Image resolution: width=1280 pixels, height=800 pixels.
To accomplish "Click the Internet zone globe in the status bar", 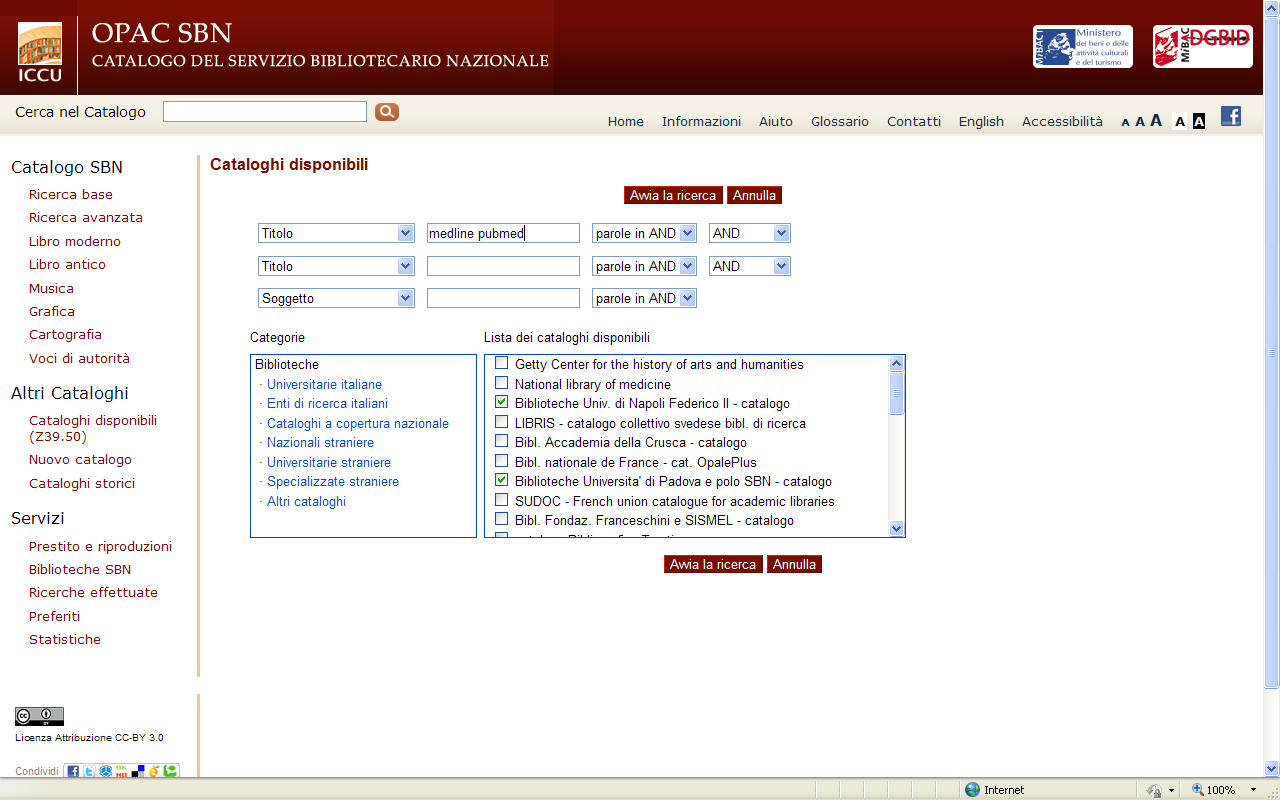I will 972,789.
